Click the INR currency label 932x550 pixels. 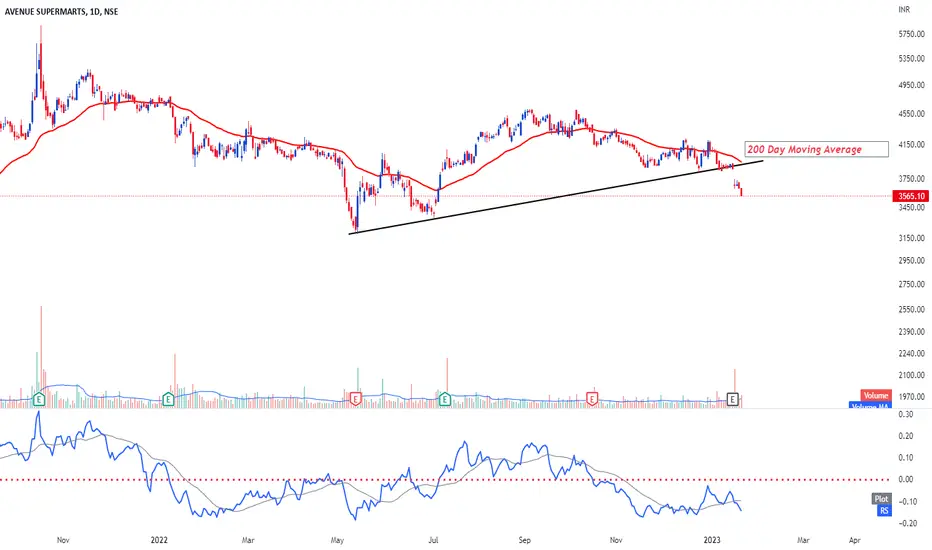click(x=904, y=10)
